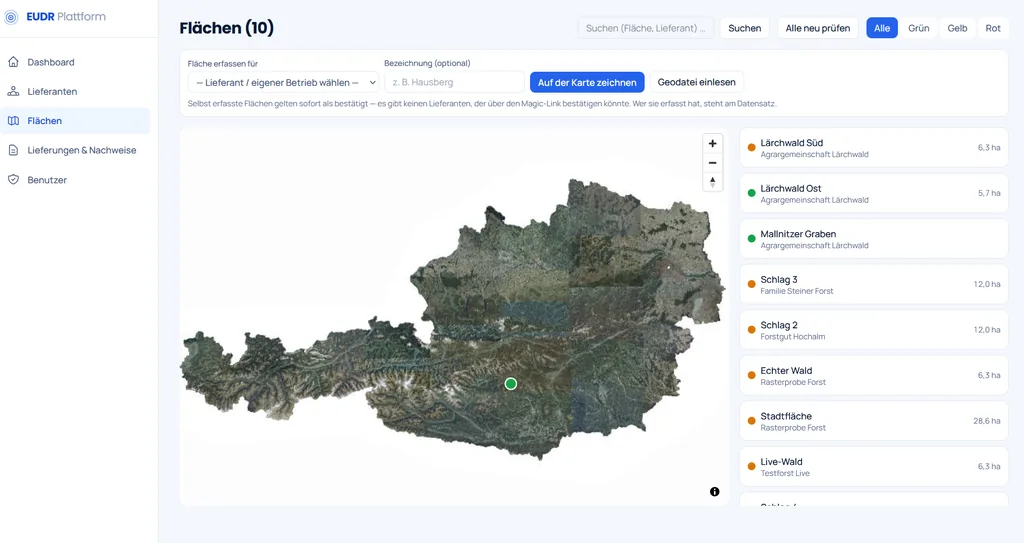Open Lieferungen & Nachweise
The height and width of the screenshot is (543, 1024).
tap(75, 150)
